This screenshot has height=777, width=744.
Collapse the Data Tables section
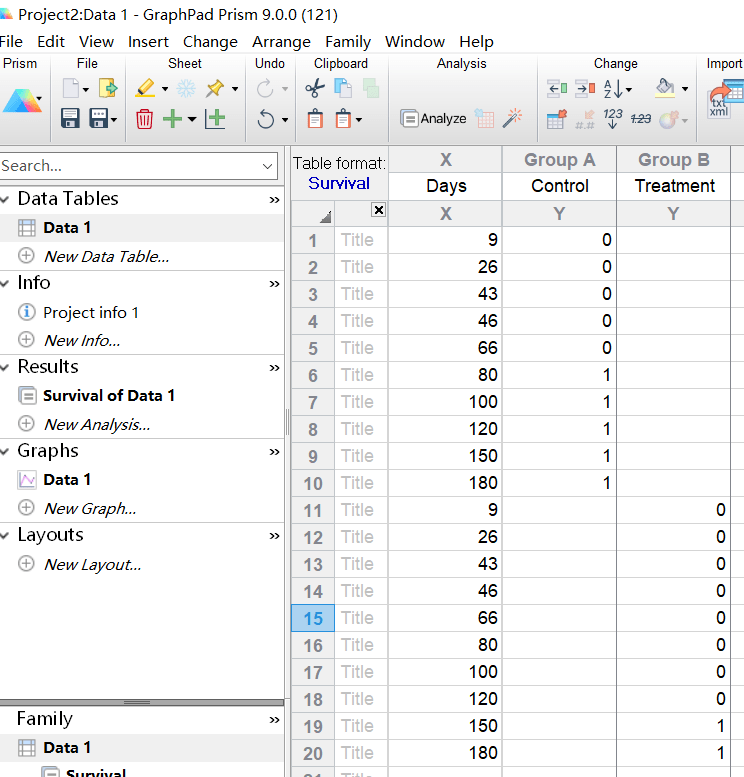coord(6,199)
